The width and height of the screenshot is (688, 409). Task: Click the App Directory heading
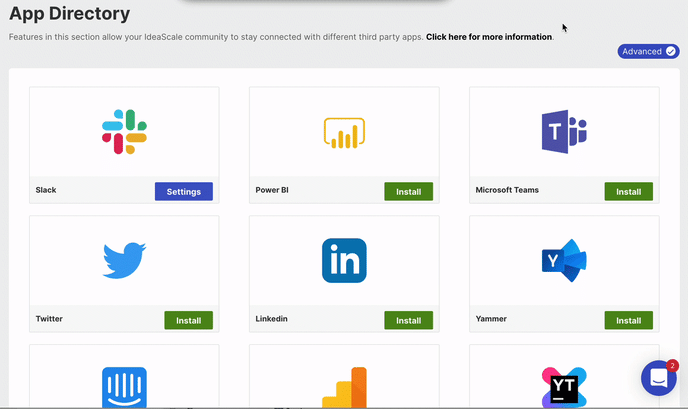point(69,14)
